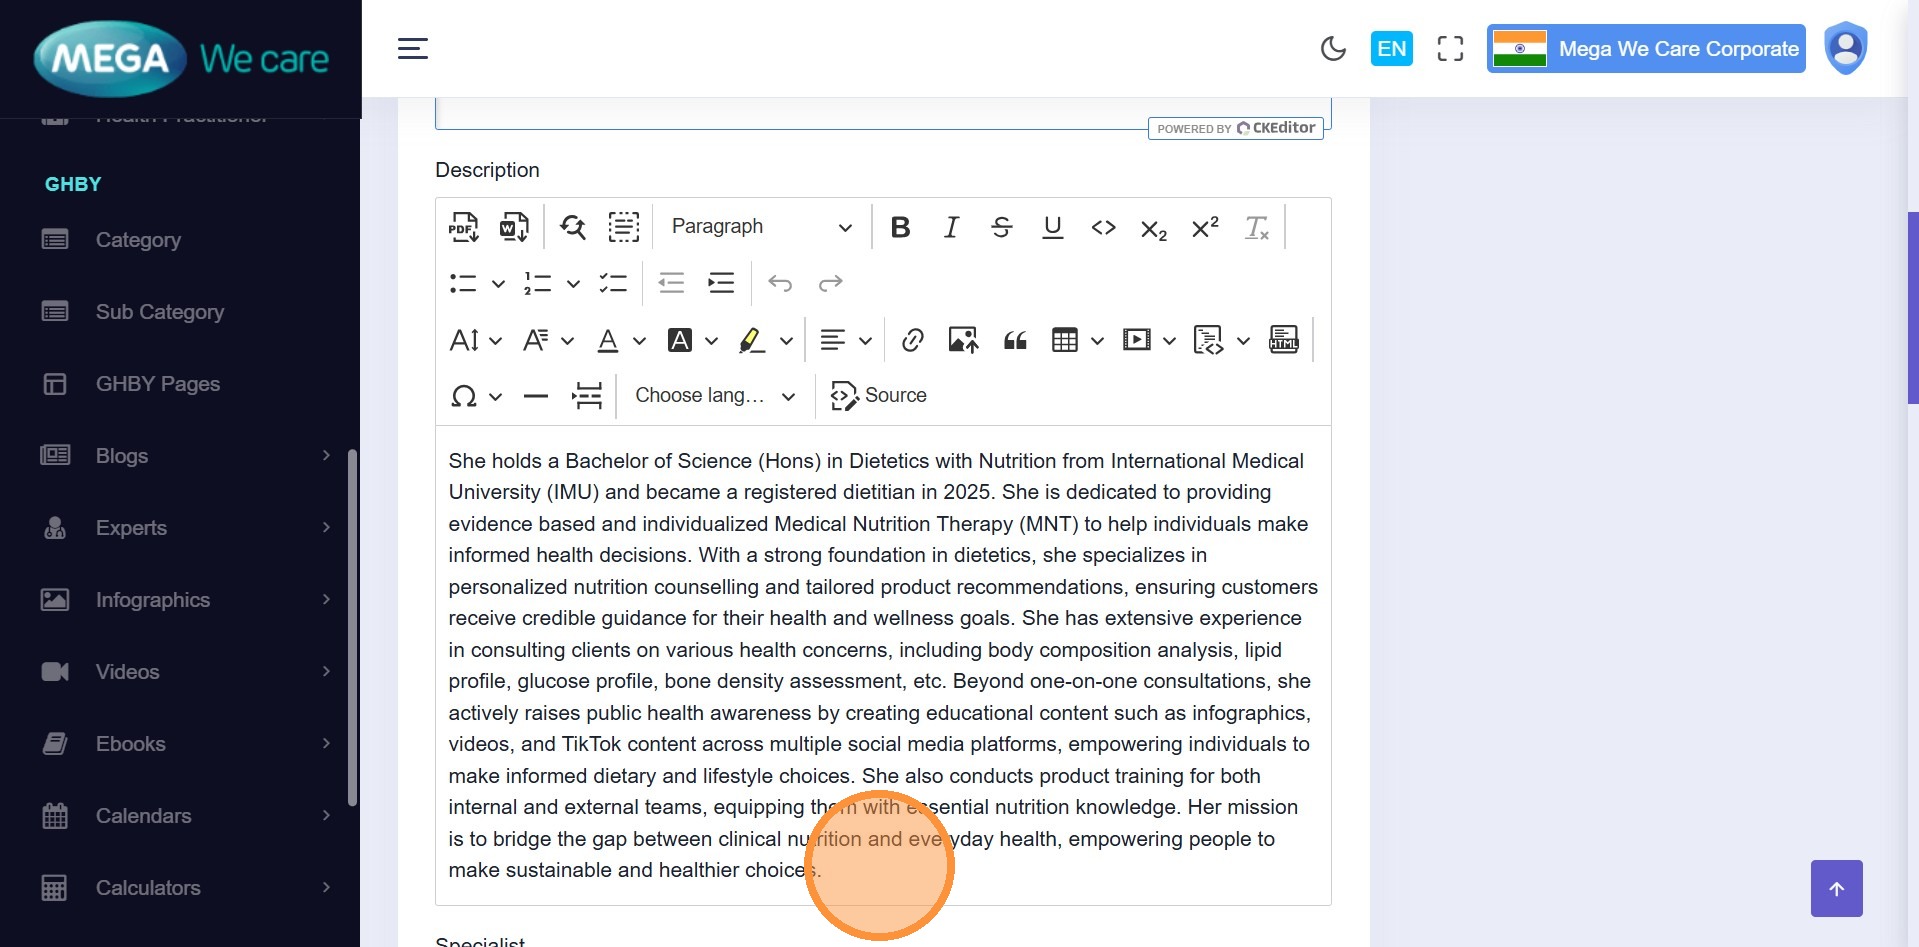The image size is (1919, 947).
Task: Expand the insert table dropdown
Action: pos(1097,341)
